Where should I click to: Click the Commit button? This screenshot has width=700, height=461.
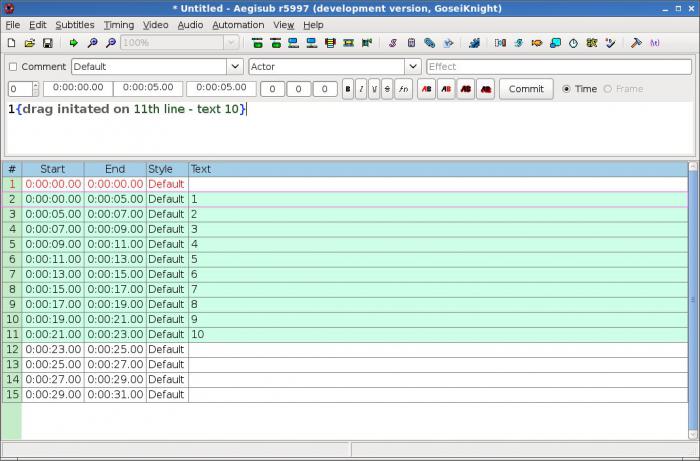click(526, 89)
